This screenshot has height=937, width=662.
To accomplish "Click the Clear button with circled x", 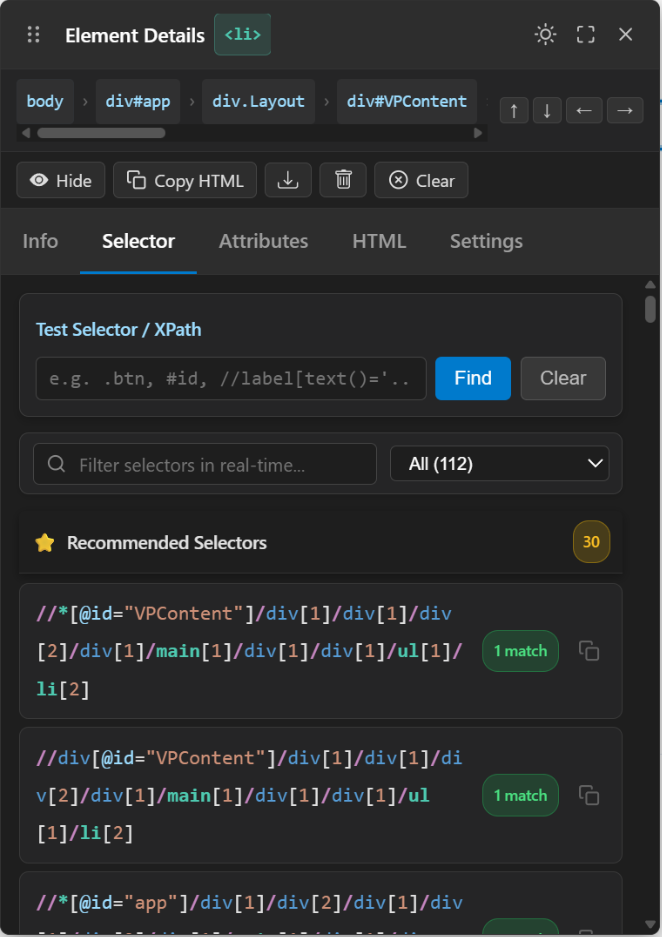I will (x=421, y=180).
